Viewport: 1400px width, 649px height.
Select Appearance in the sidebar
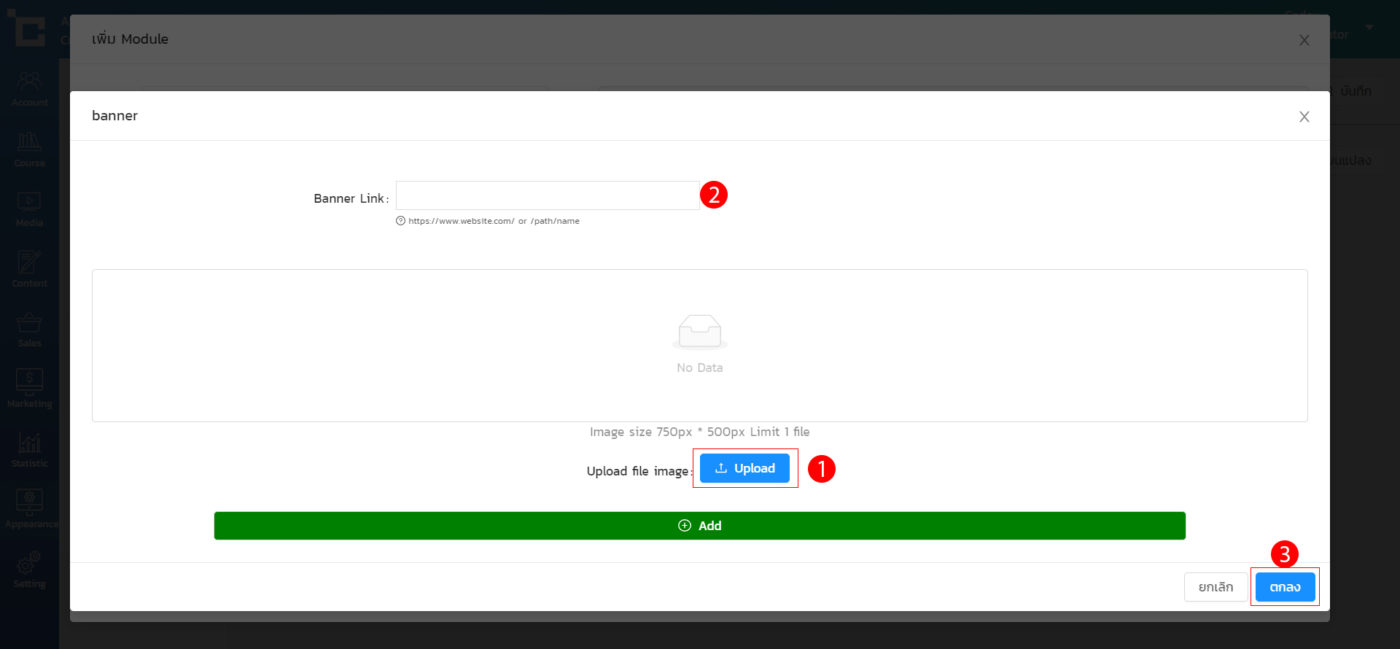coord(29,508)
